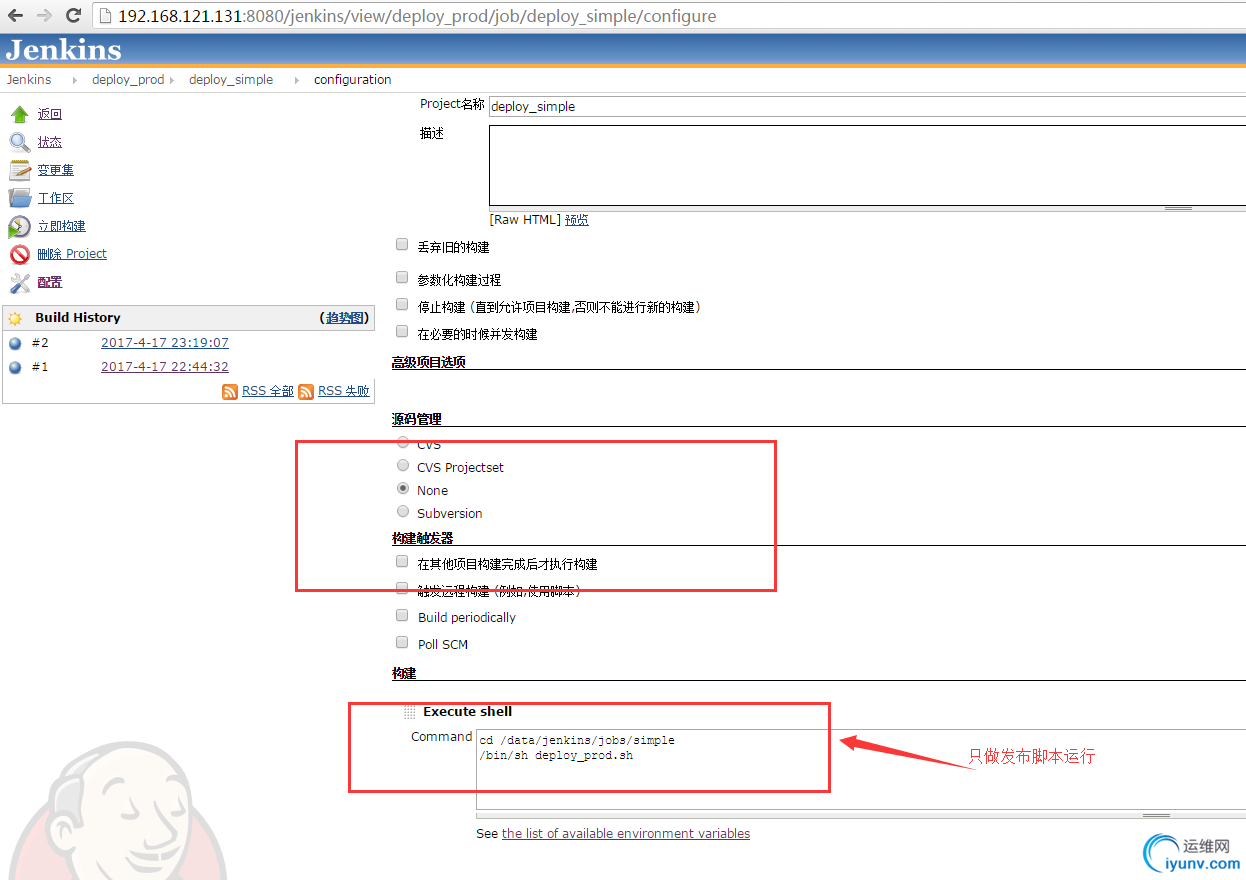
Task: Click the RSS 全部 feed icon
Action: 230,391
